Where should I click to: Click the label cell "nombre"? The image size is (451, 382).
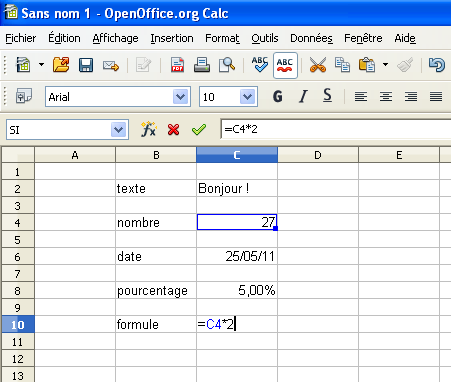coord(156,222)
